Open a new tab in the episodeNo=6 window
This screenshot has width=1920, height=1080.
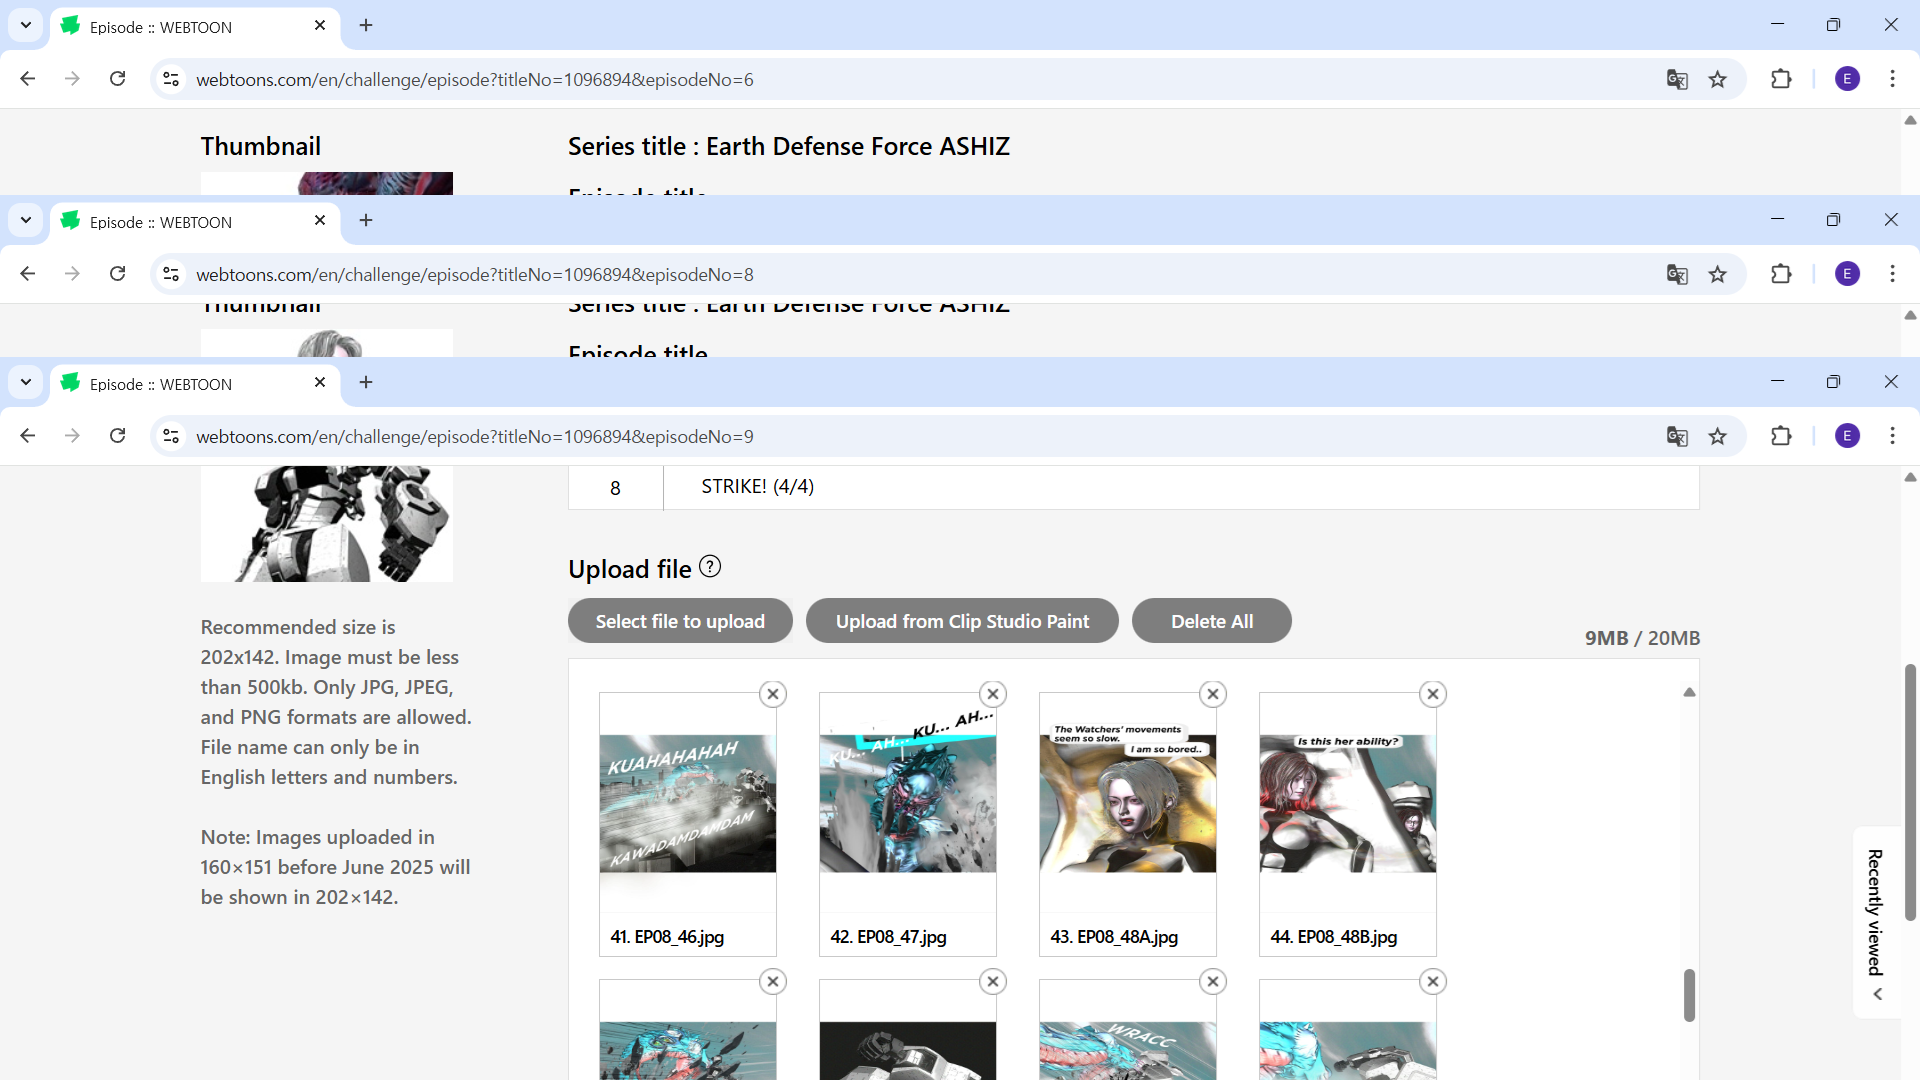(x=366, y=25)
